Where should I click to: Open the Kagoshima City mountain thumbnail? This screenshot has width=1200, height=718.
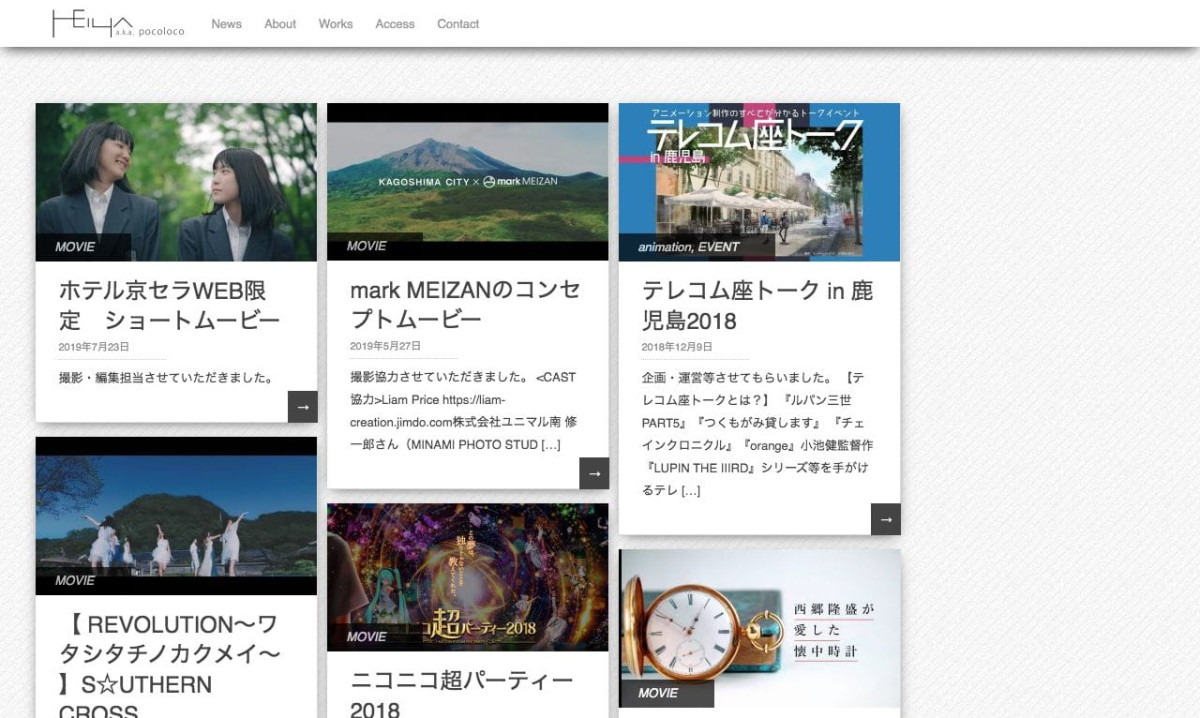(468, 182)
